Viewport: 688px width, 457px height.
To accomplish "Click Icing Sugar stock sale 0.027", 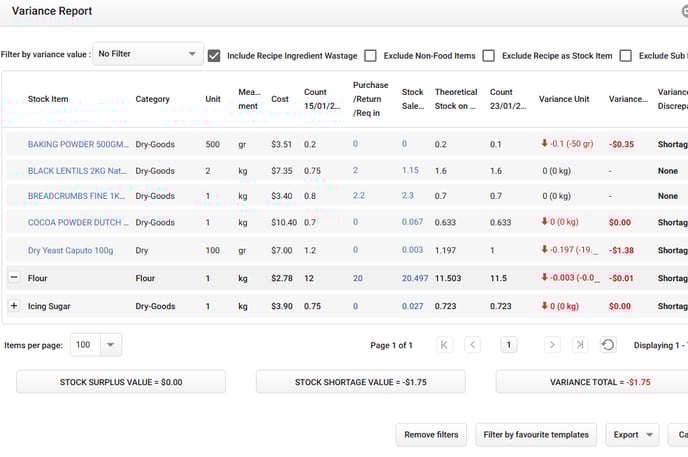I will click(412, 306).
